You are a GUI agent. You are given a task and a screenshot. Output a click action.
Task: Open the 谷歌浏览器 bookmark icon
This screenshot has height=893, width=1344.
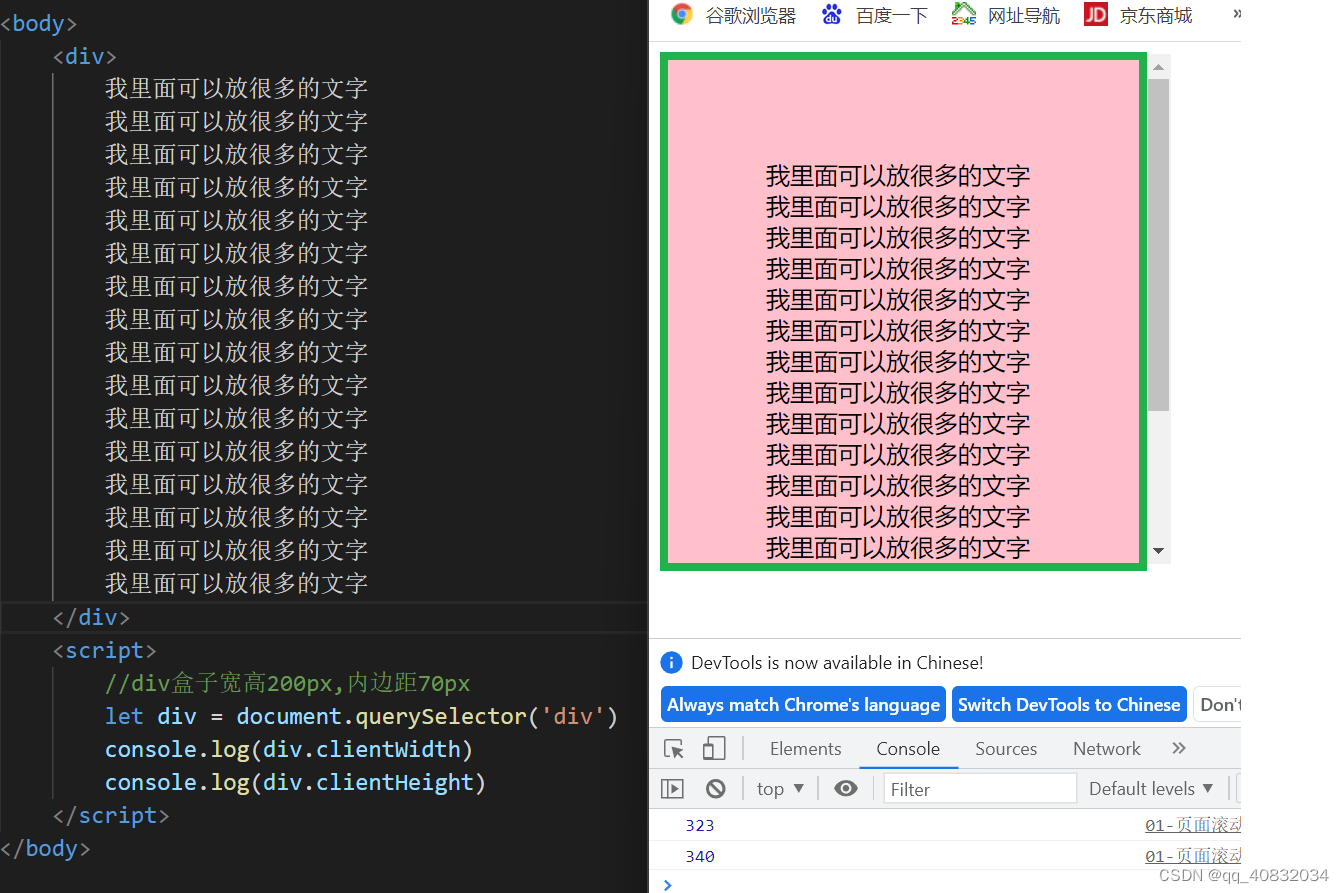pos(682,15)
